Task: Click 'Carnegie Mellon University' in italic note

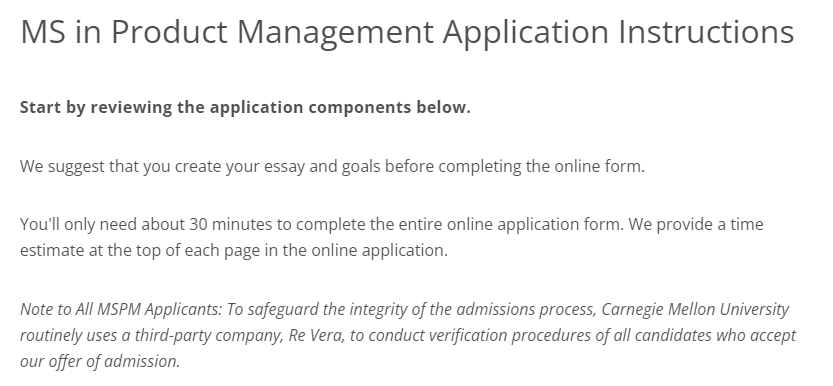Action: point(695,309)
